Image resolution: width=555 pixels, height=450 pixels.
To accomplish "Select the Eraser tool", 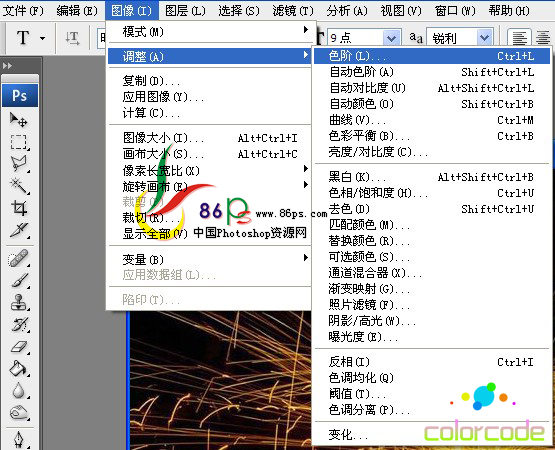I will click(19, 347).
